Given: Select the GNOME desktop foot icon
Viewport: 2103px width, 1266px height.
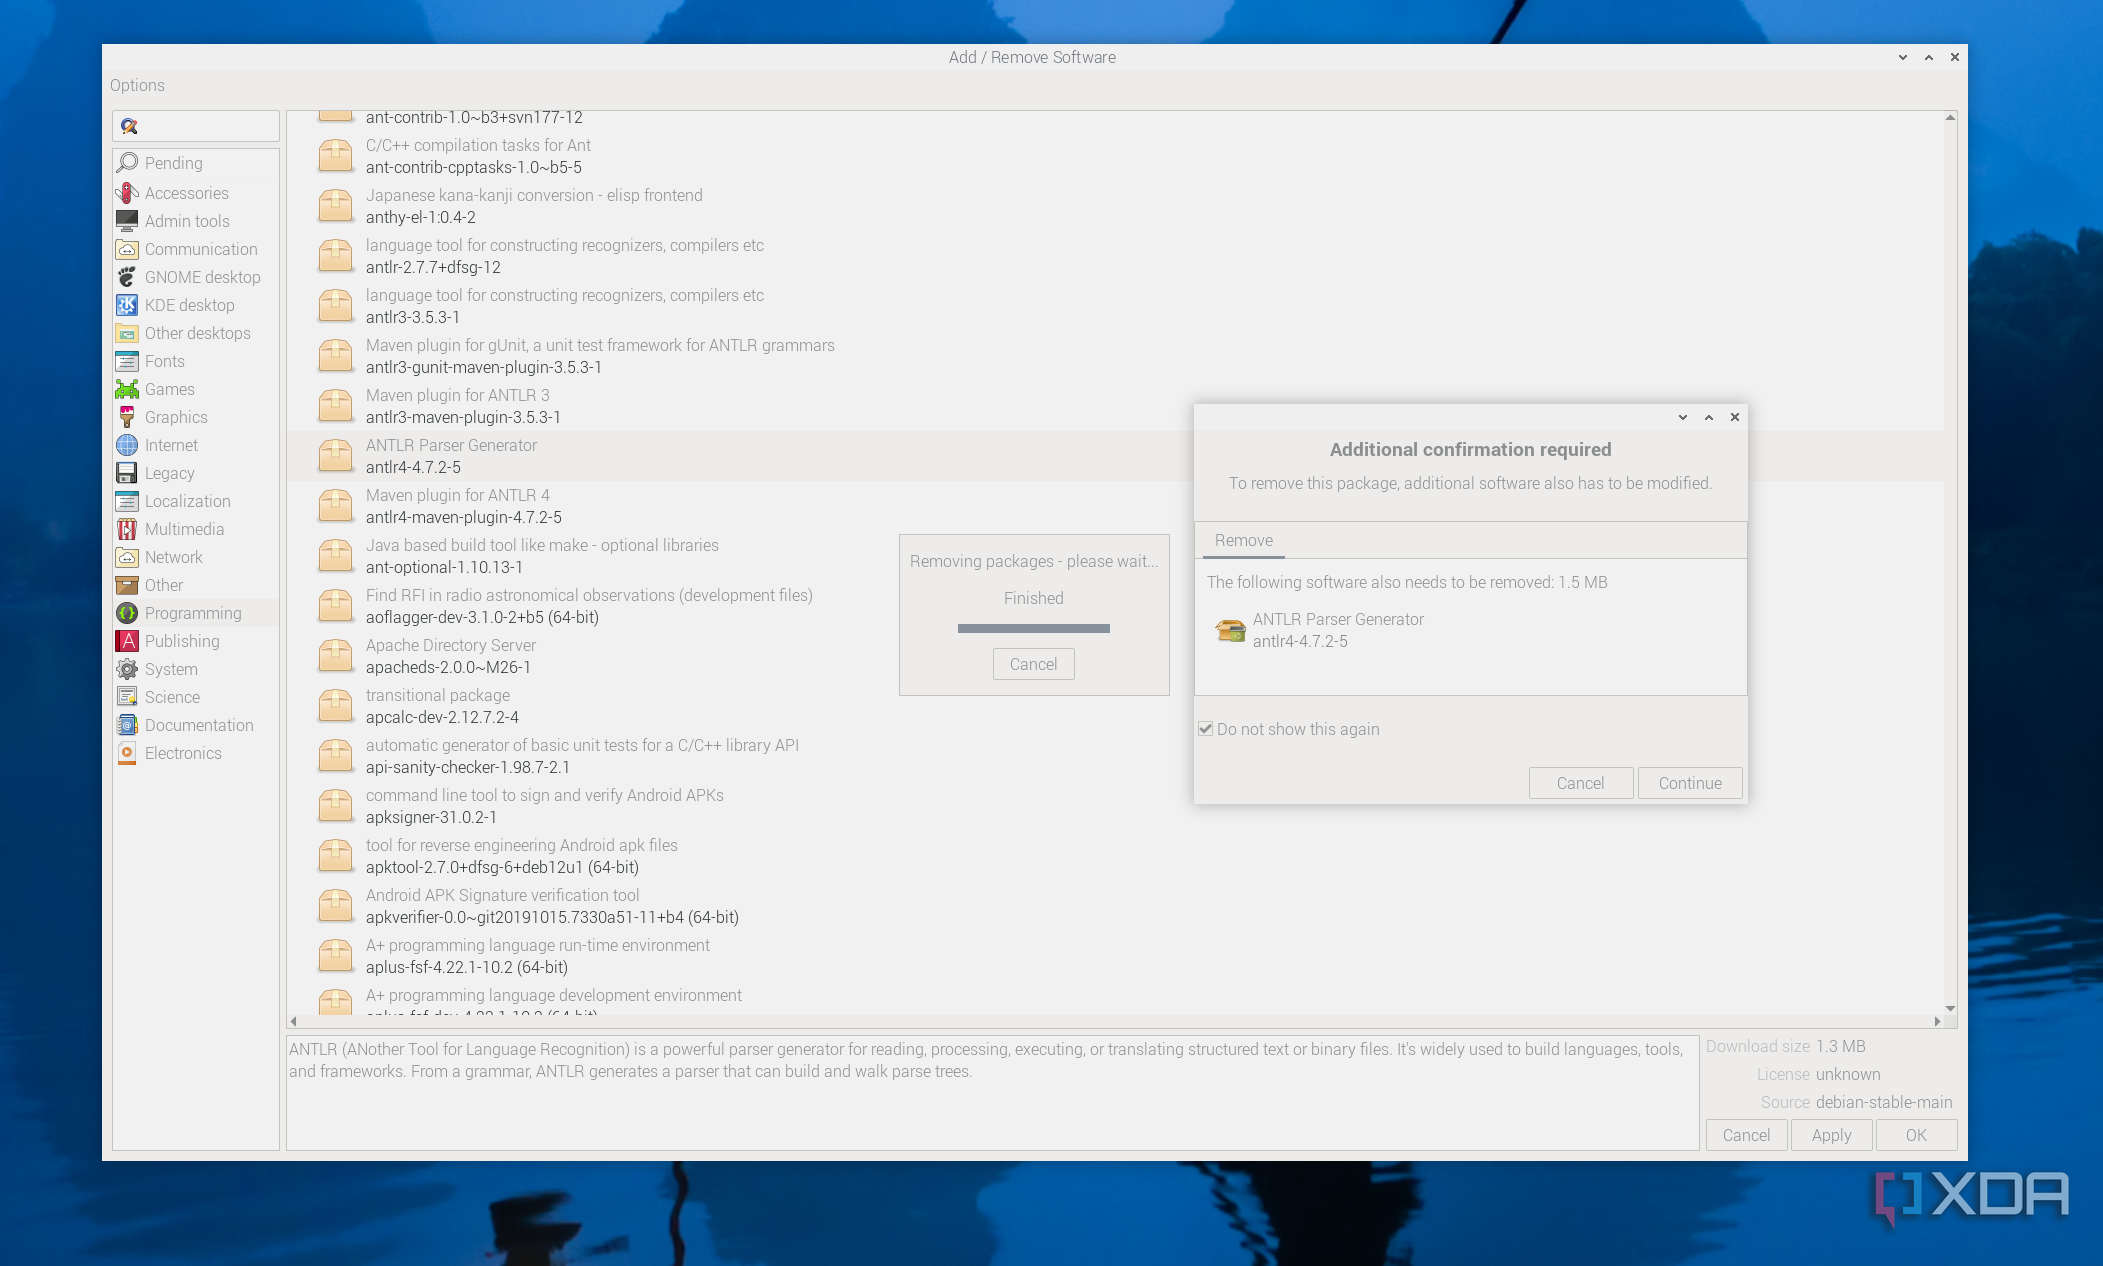Looking at the screenshot, I should click(127, 277).
